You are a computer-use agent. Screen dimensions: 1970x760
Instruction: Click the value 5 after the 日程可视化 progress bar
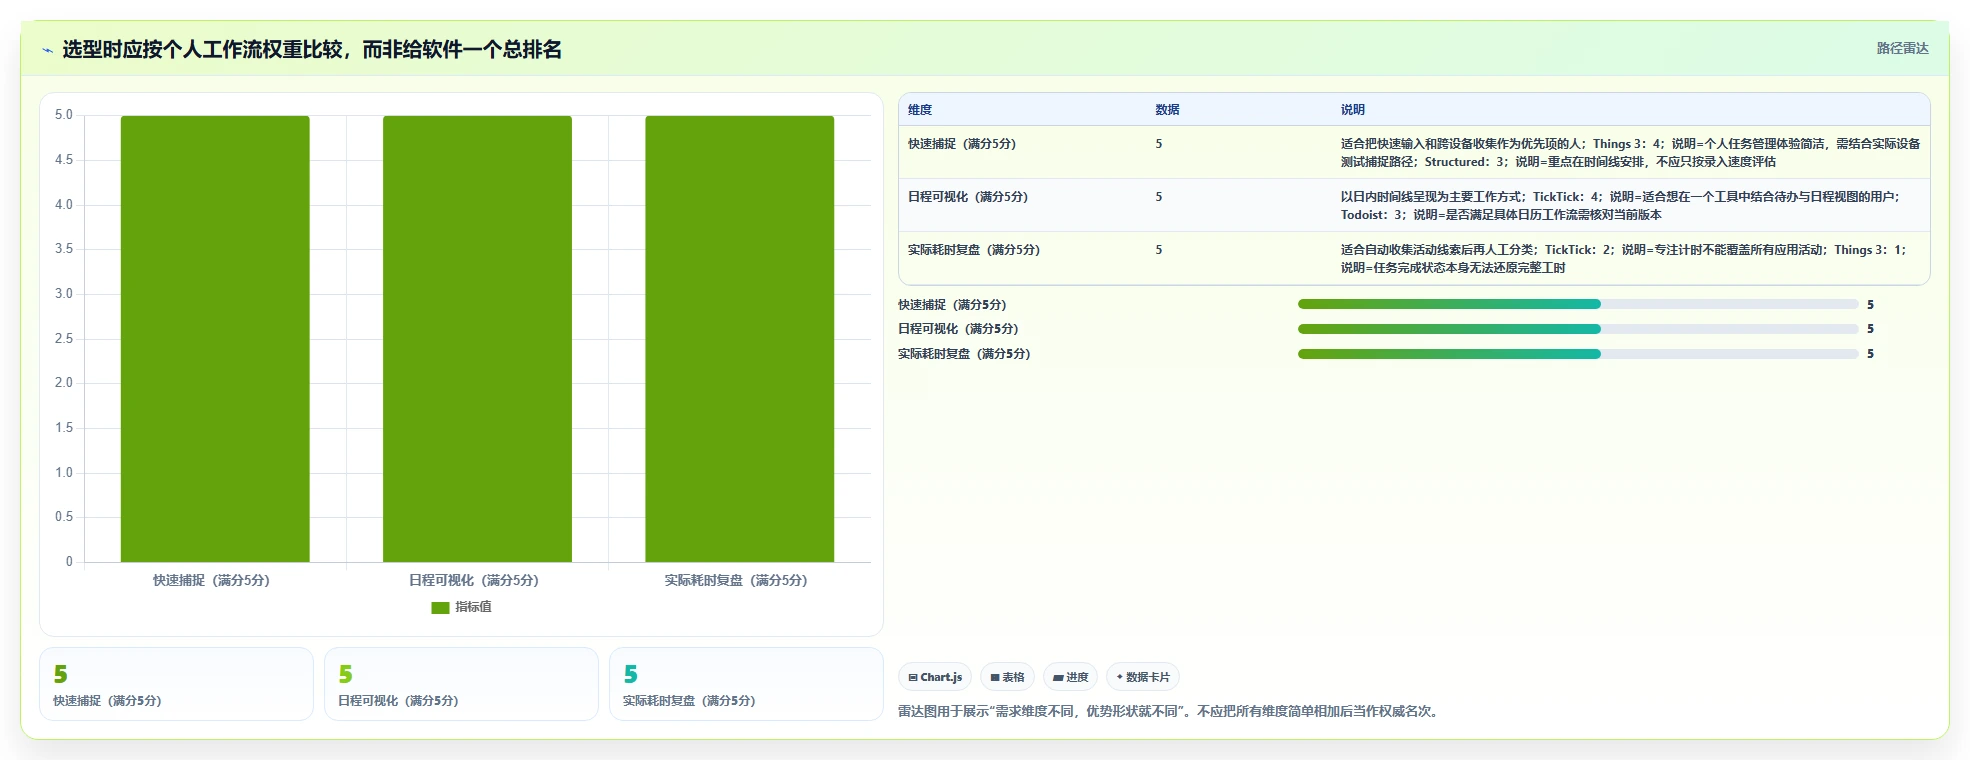tap(1870, 329)
